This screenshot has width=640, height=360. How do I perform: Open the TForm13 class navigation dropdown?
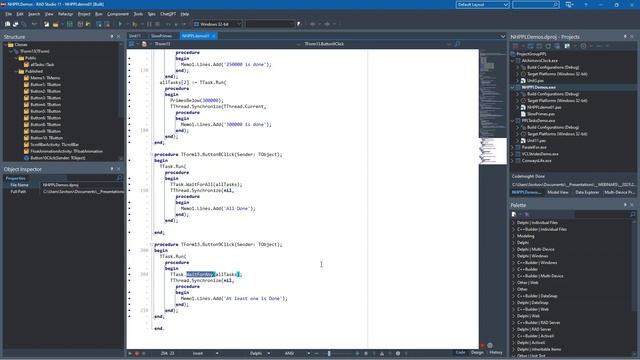pyautogui.click(x=298, y=44)
